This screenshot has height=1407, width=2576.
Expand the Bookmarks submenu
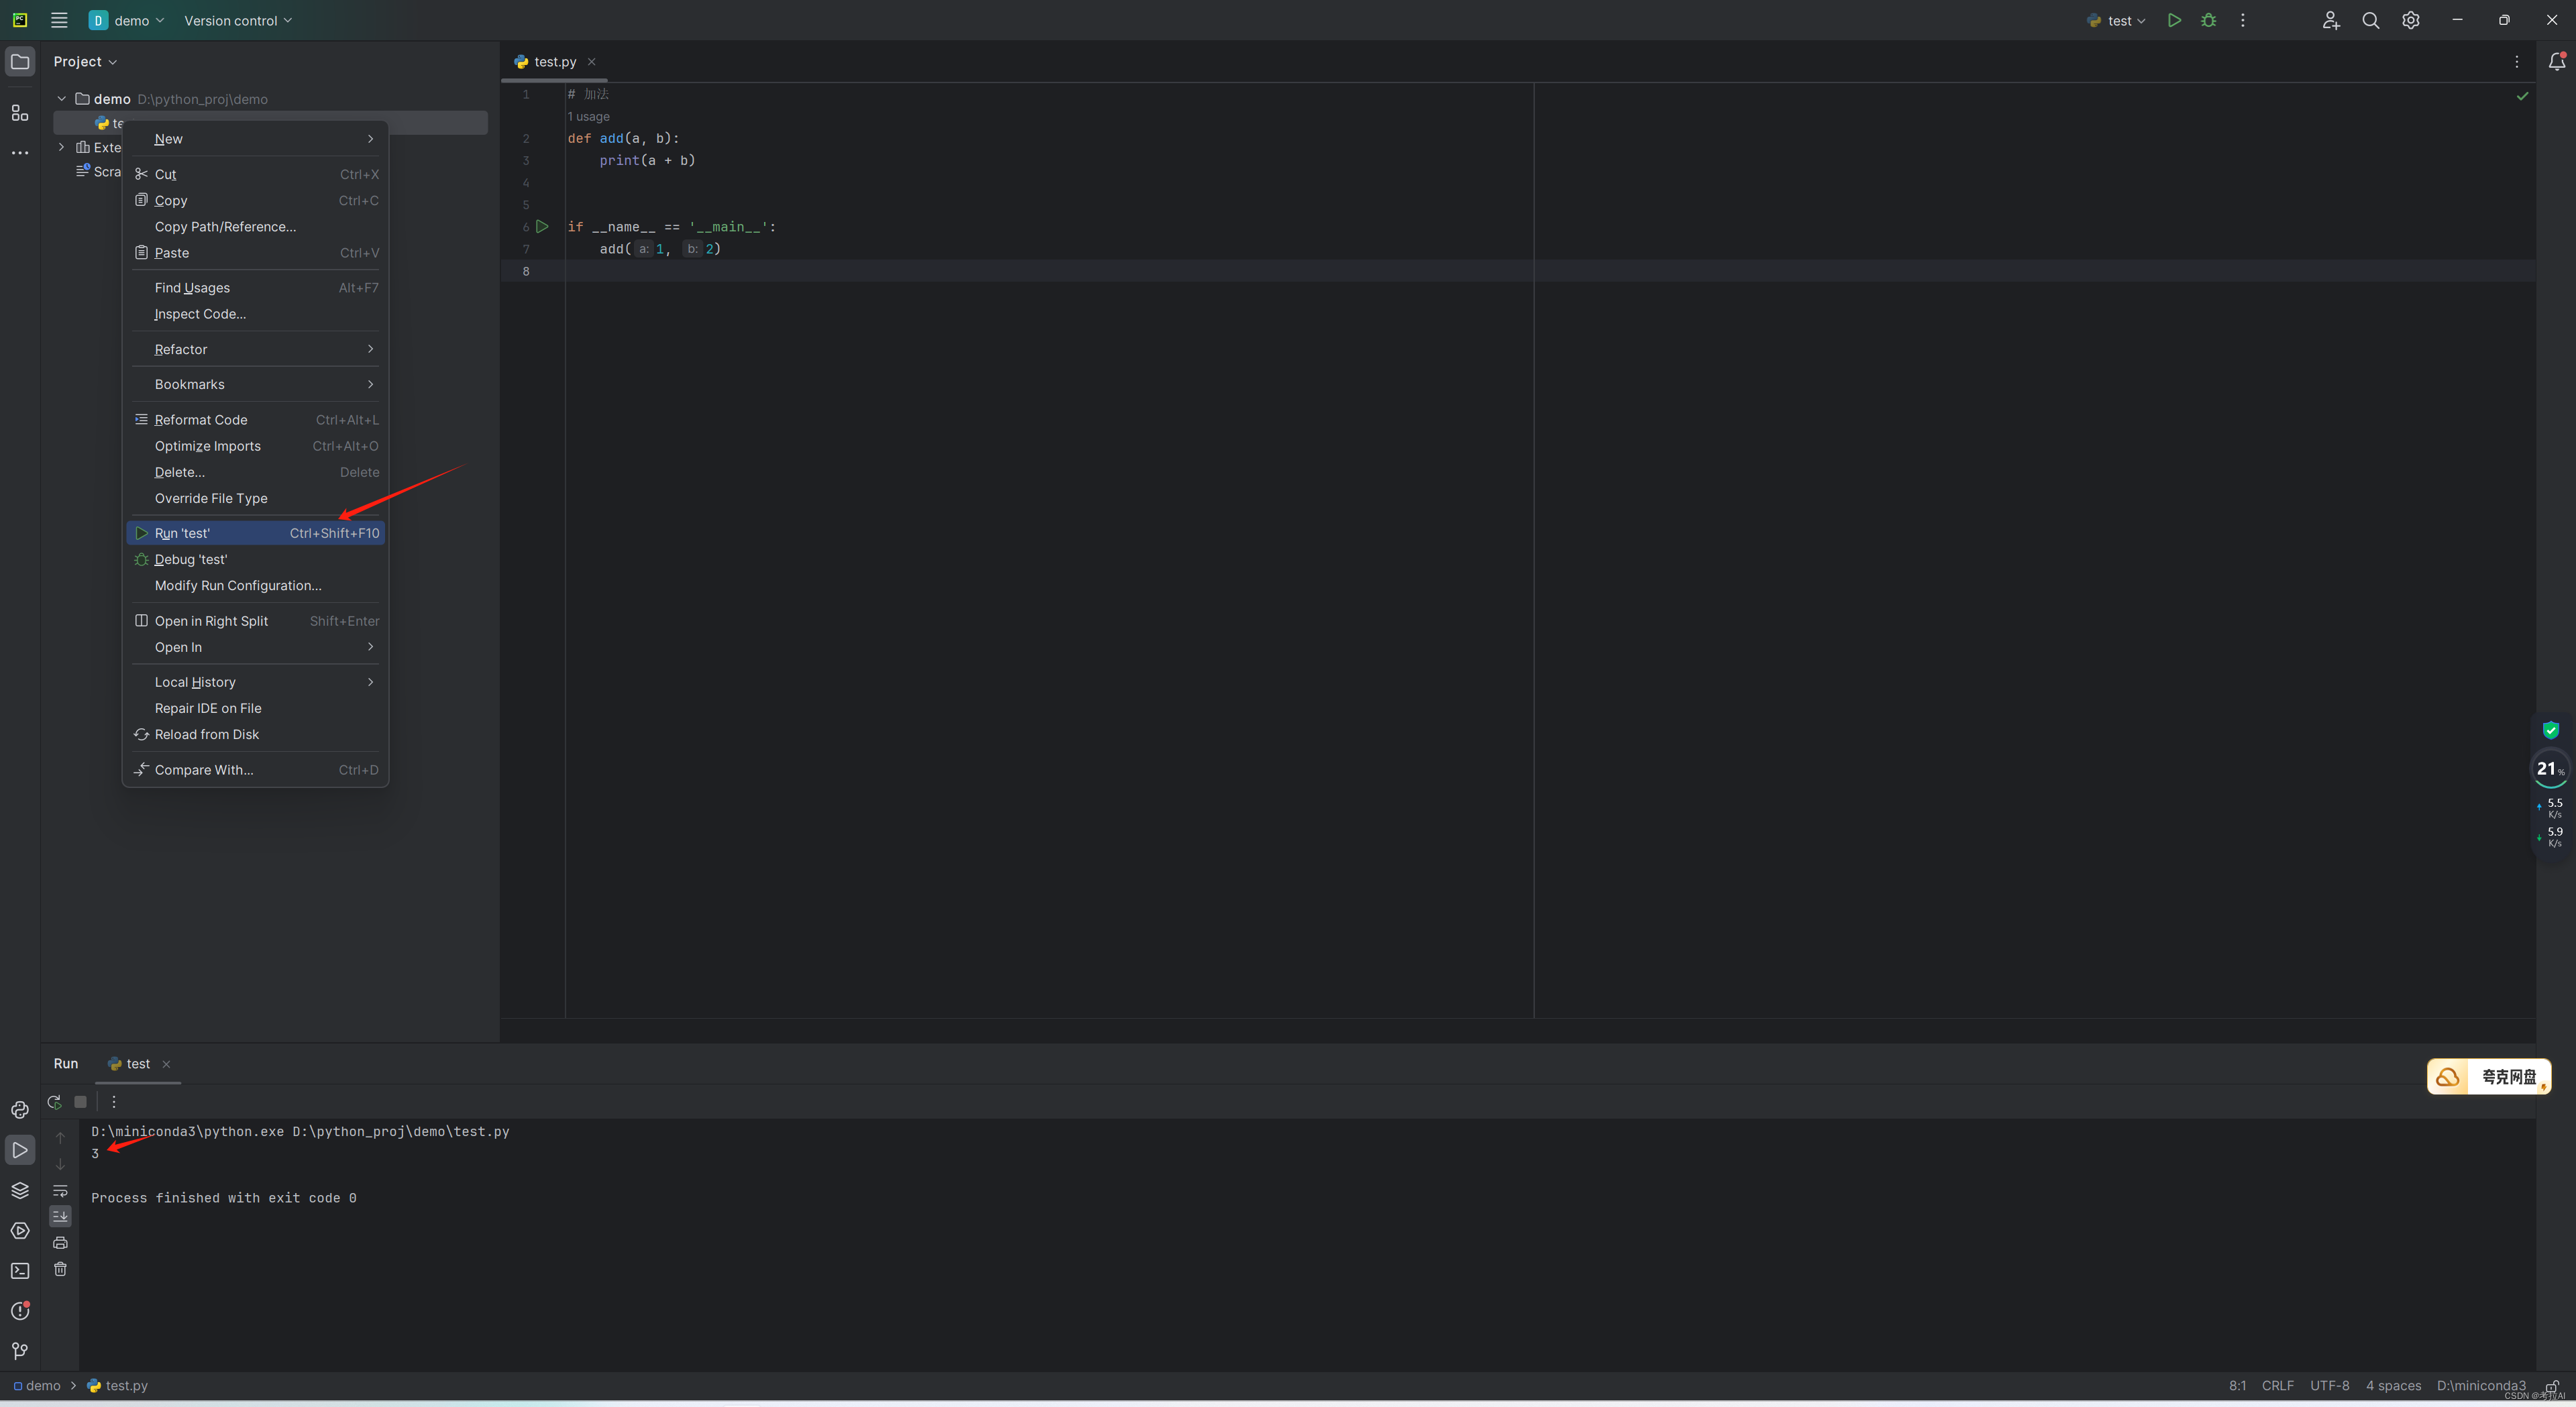pos(255,384)
